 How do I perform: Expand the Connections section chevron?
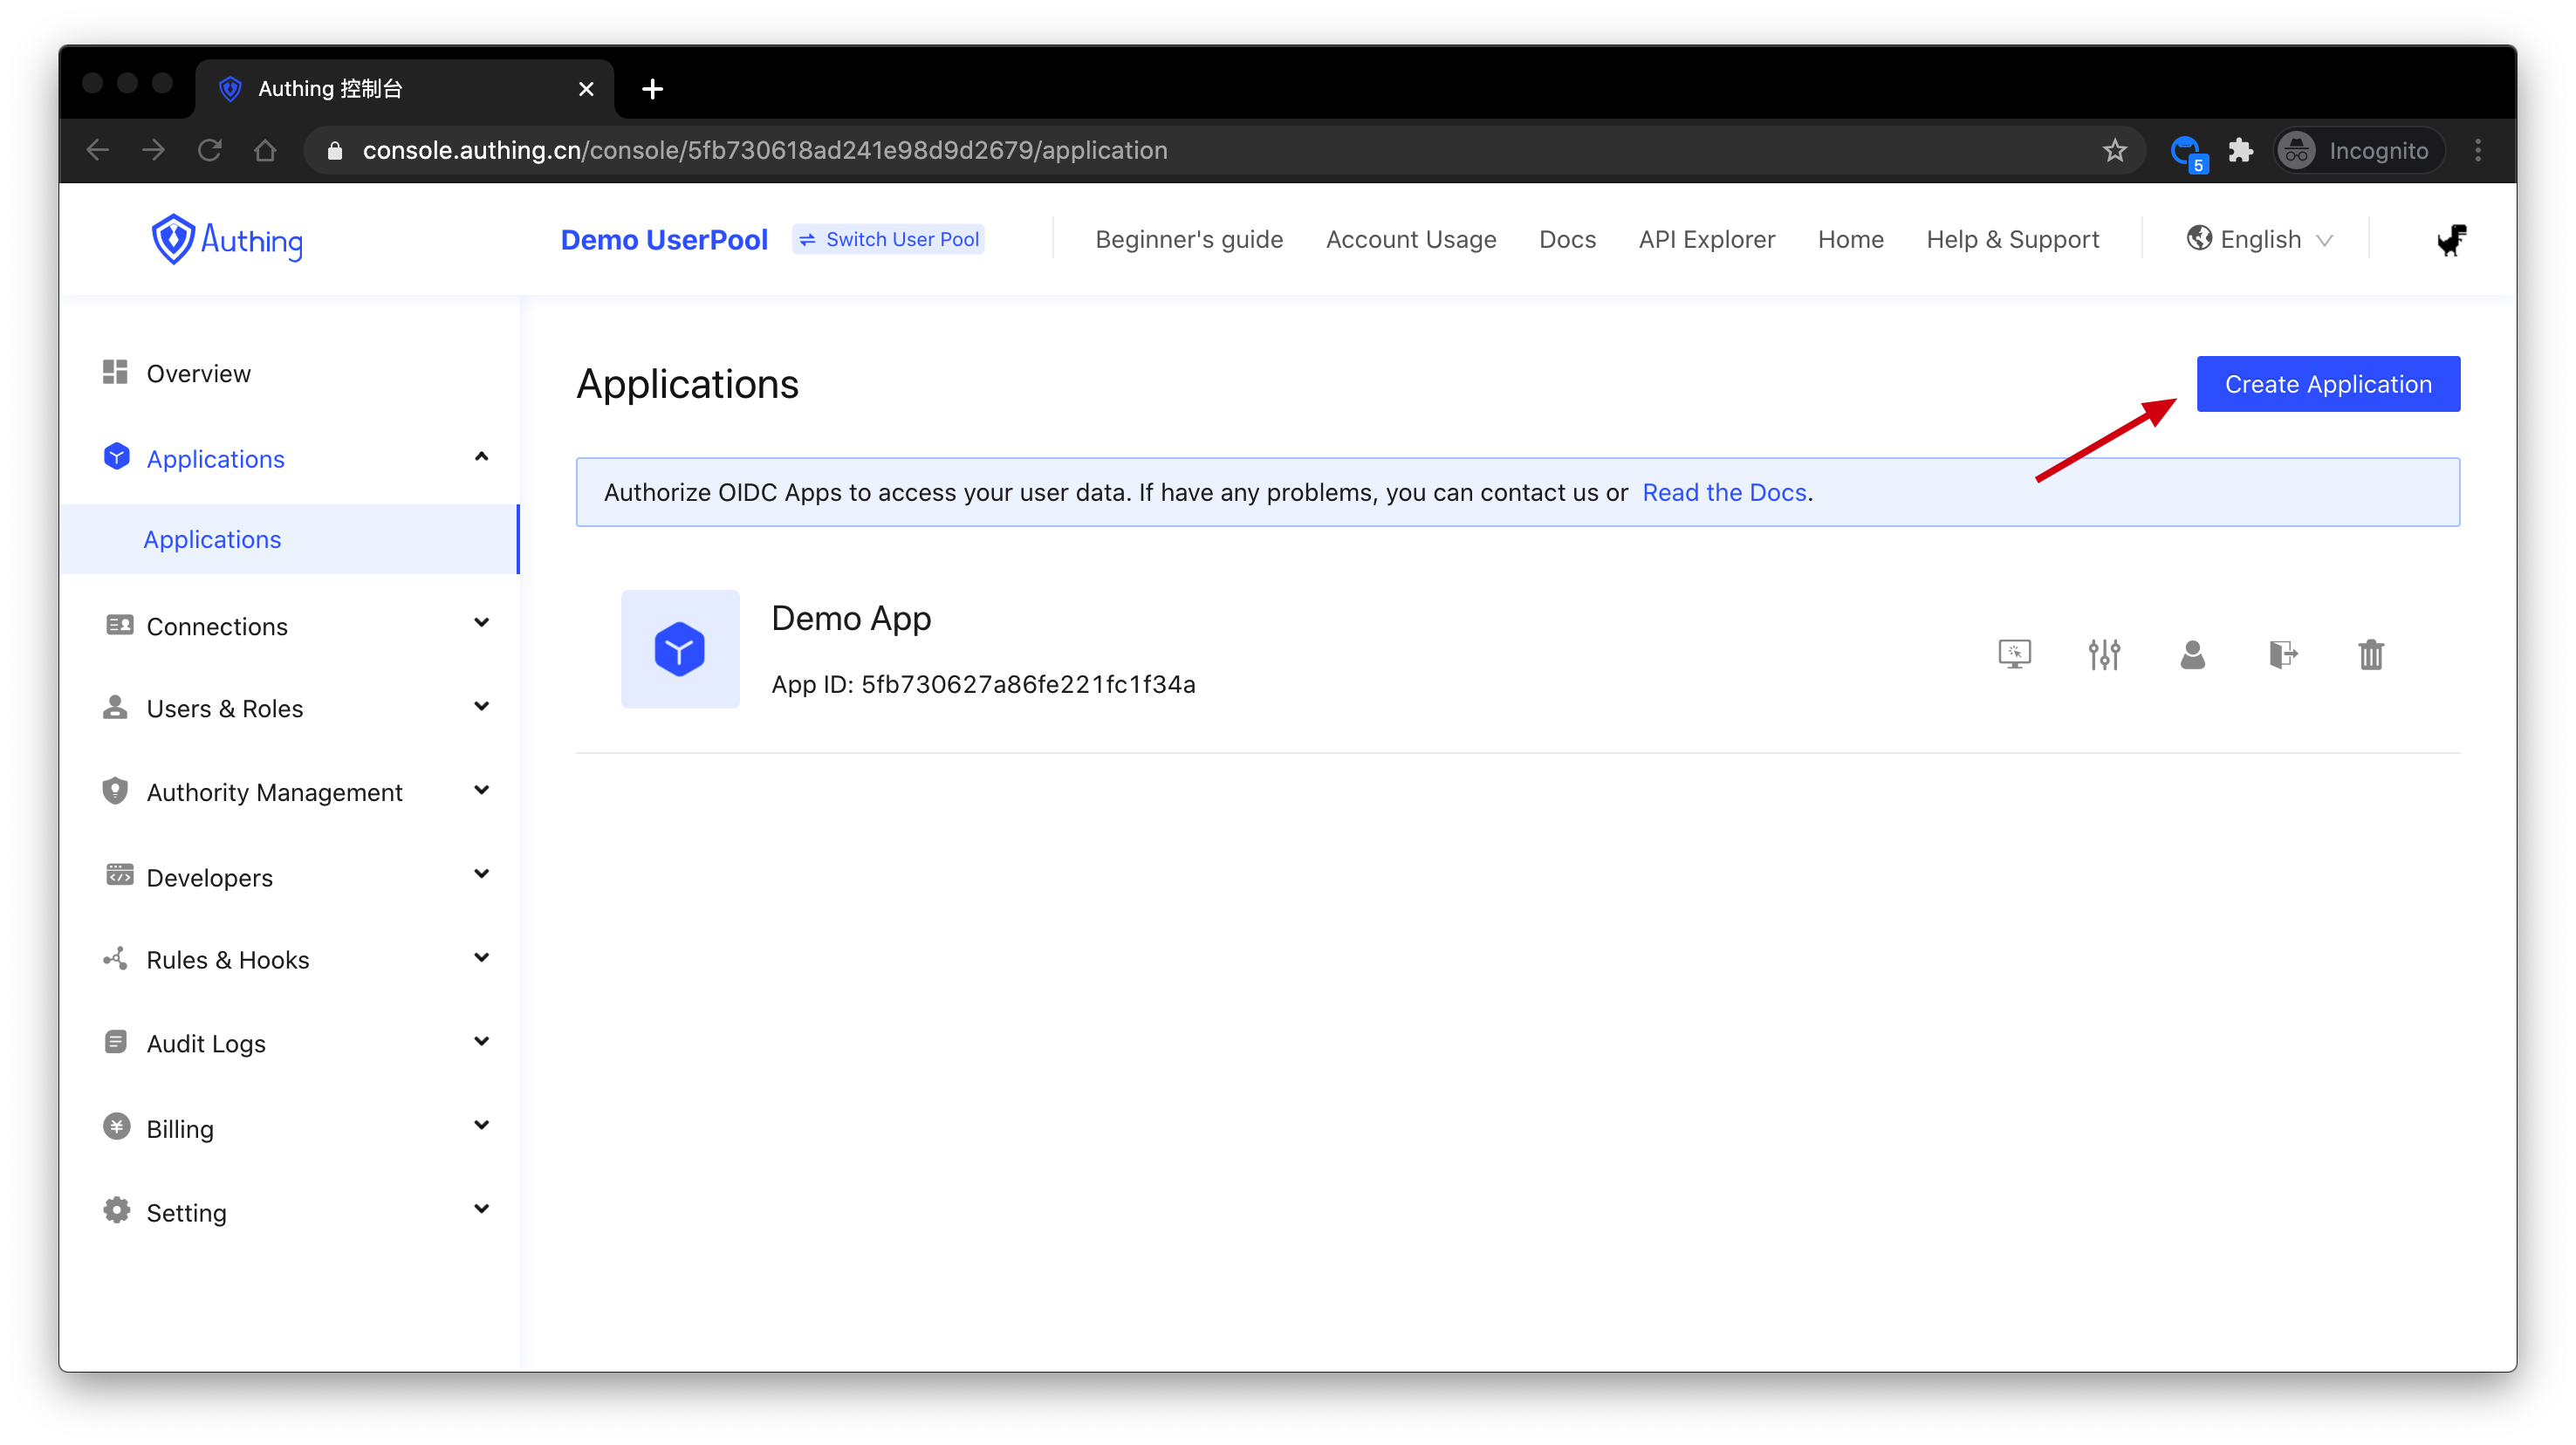[481, 623]
